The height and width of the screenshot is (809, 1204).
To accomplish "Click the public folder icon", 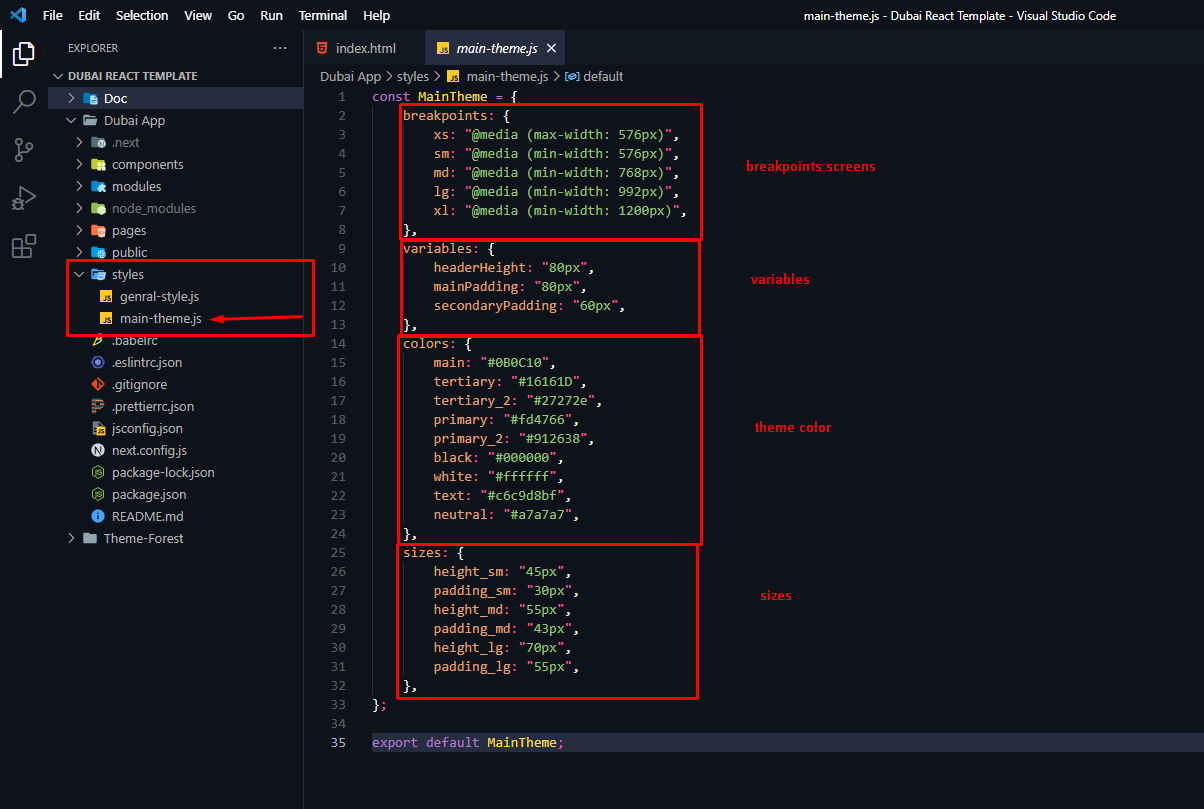I will [98, 252].
